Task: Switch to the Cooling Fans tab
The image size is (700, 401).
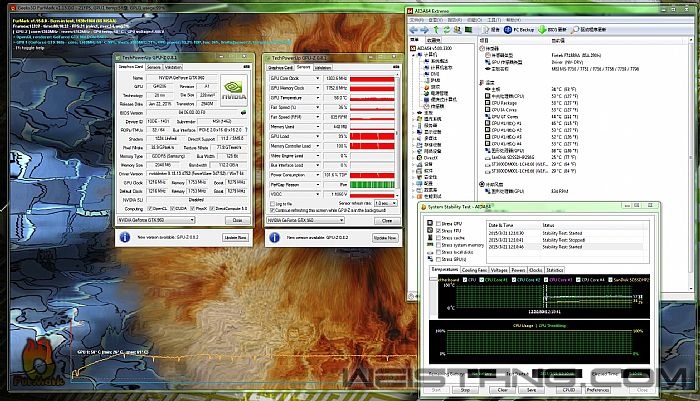Action: point(475,270)
